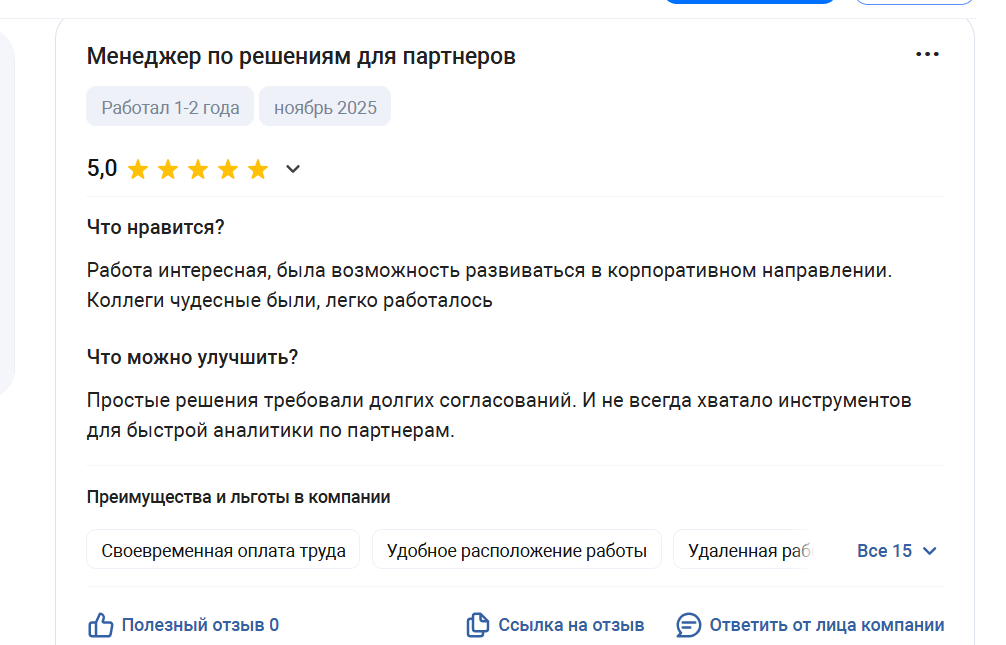The width and height of the screenshot is (1006, 645).
Task: Click the first rating star
Action: click(138, 169)
